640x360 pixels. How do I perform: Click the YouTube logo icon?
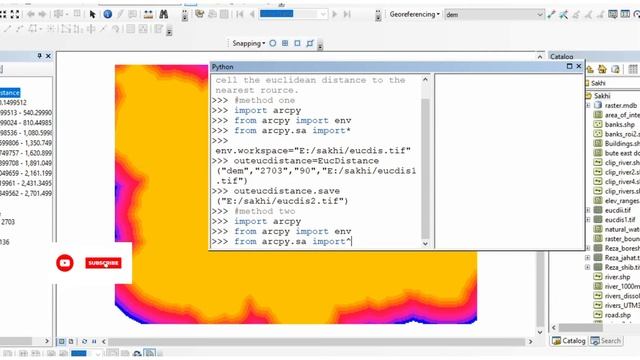(x=65, y=263)
